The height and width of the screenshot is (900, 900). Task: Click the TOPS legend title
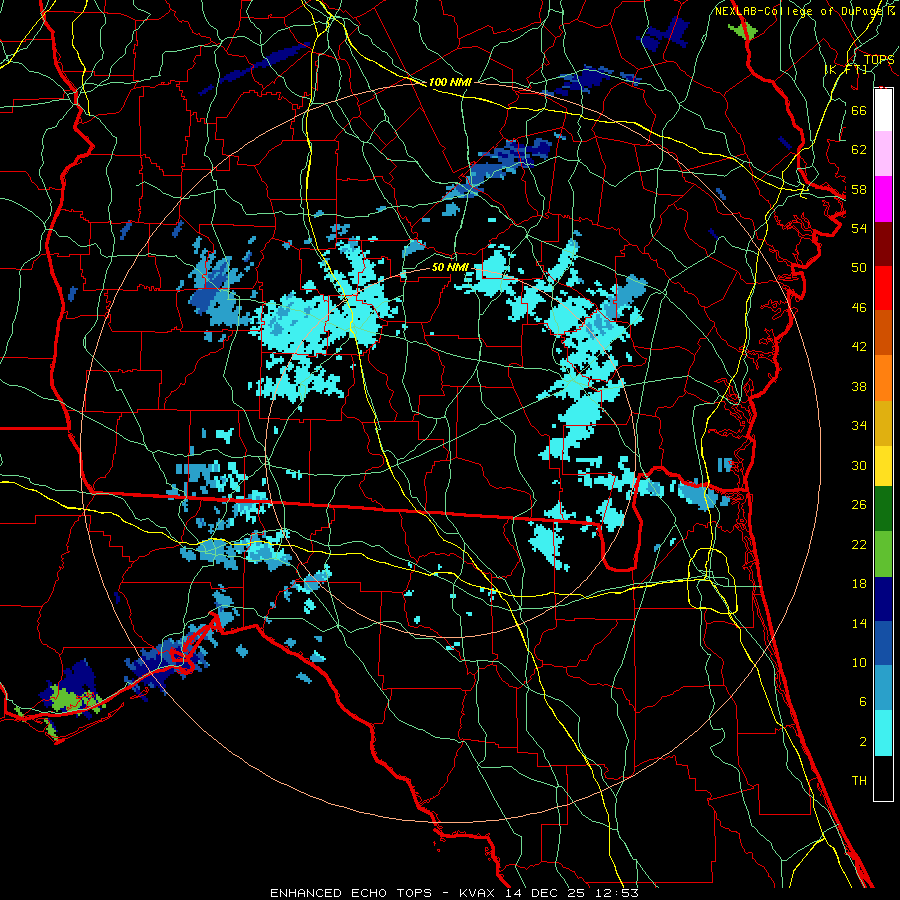pyautogui.click(x=879, y=59)
